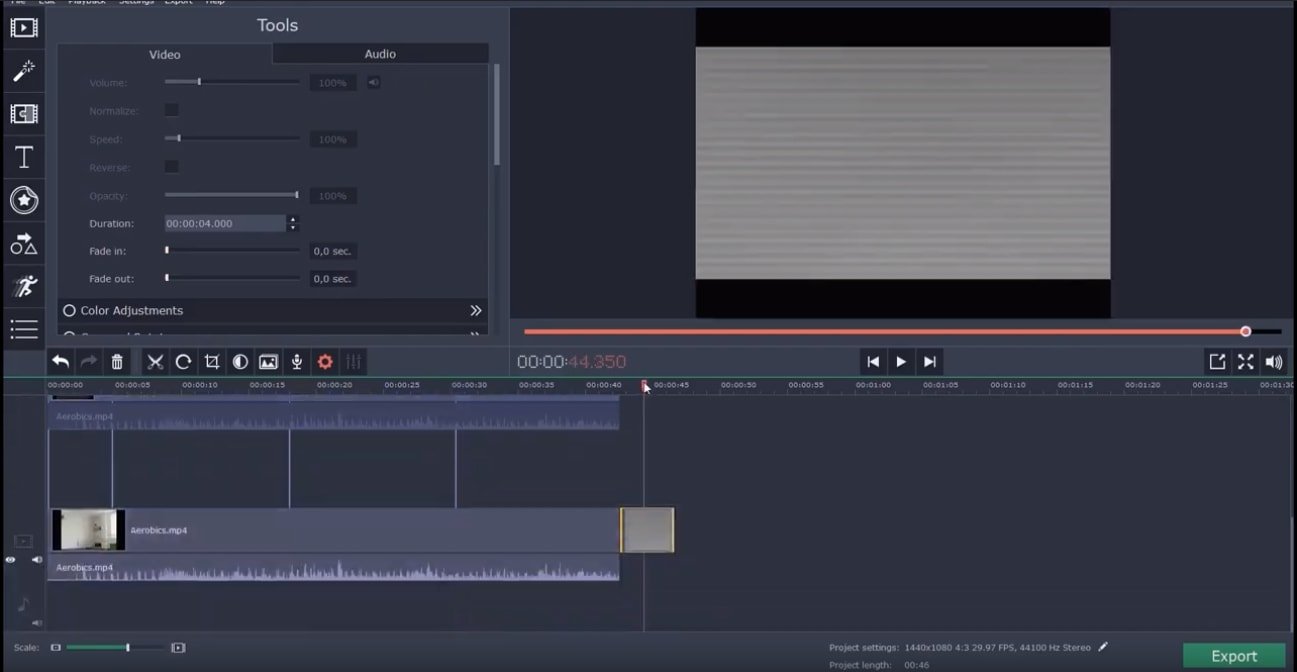Mute clip using Volume row speaker icon
1297x672 pixels.
373,82
